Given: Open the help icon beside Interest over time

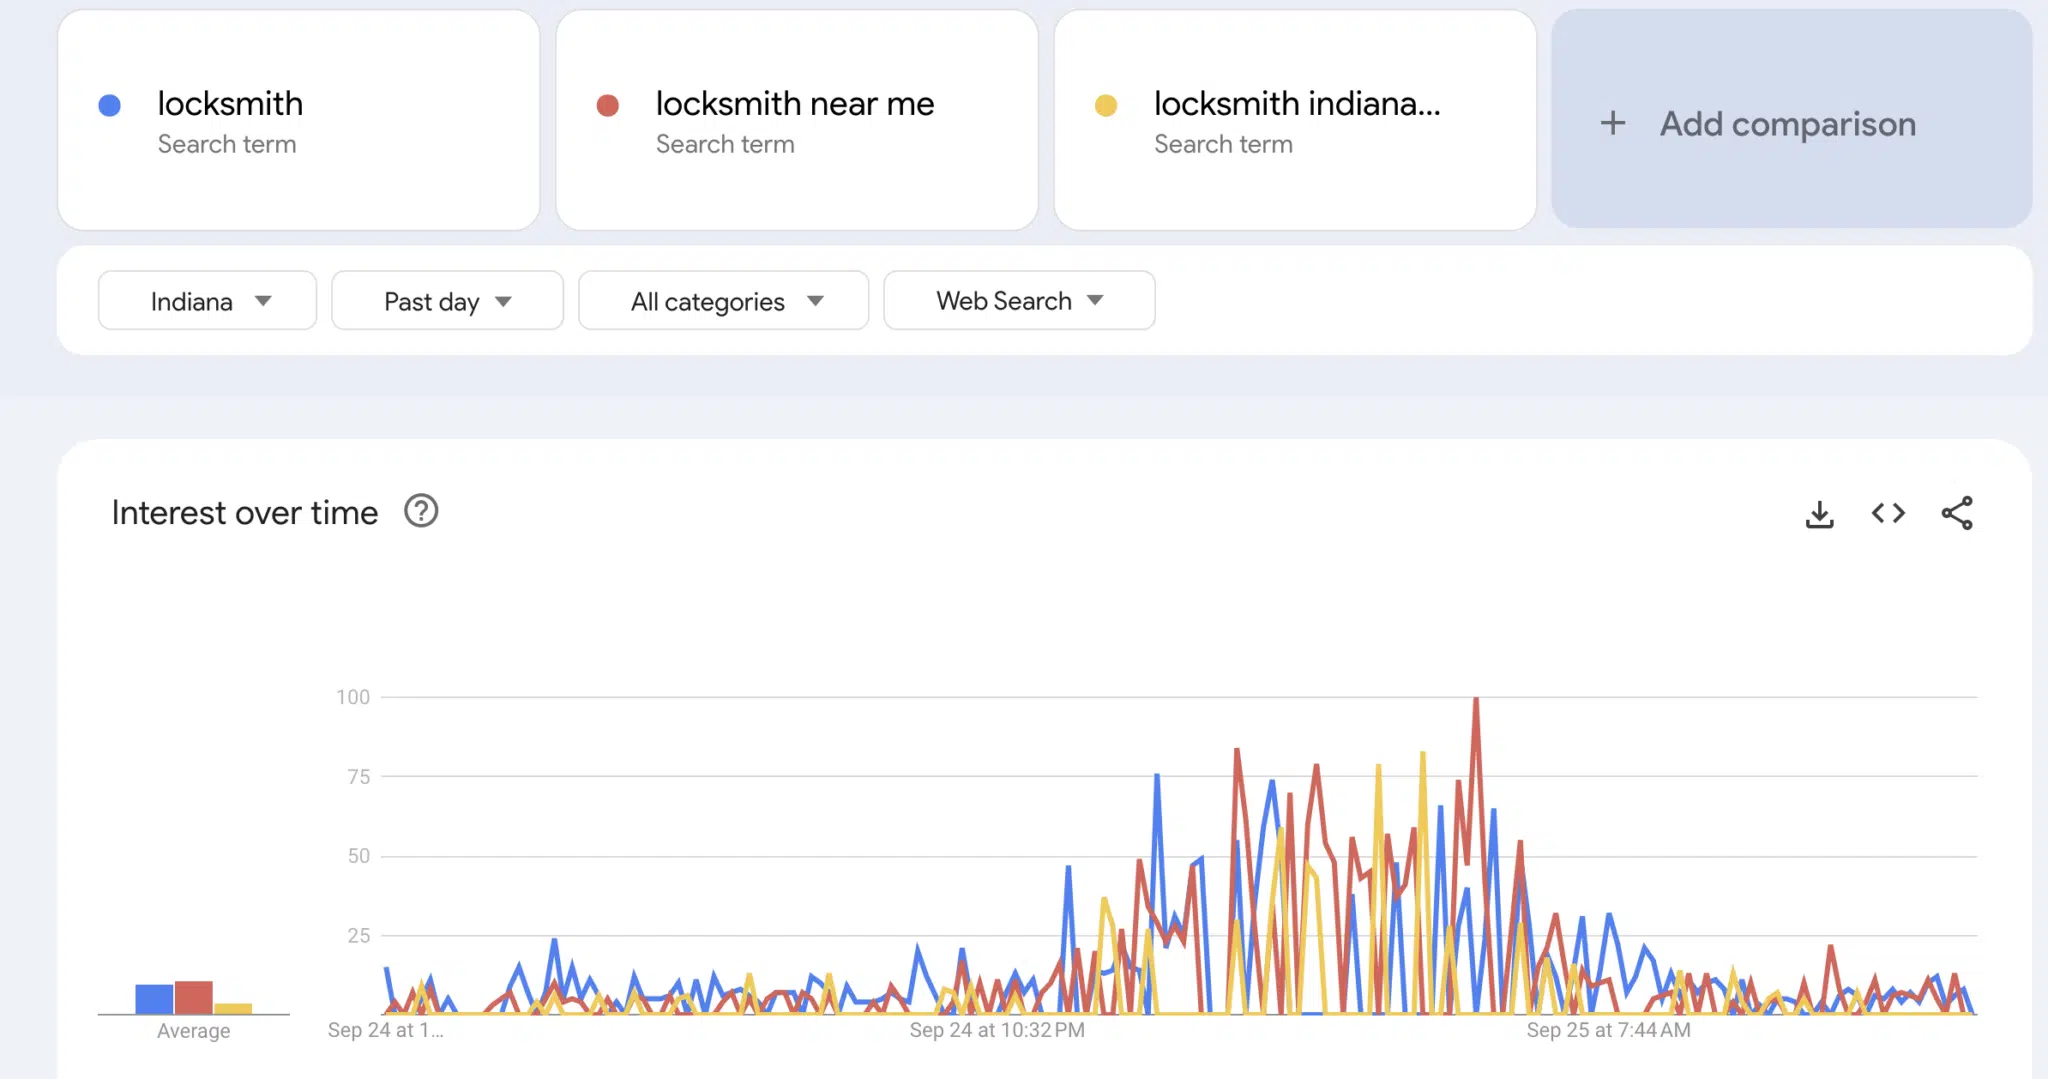Looking at the screenshot, I should [421, 512].
